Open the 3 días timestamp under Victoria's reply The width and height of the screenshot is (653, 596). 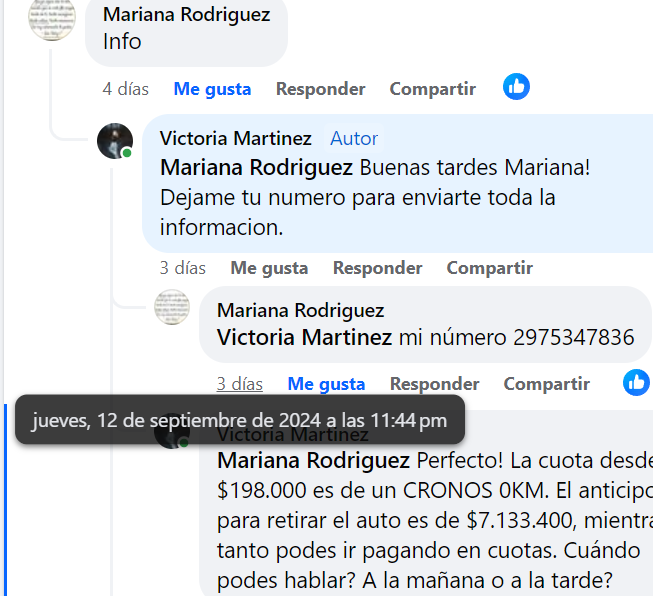tap(183, 268)
